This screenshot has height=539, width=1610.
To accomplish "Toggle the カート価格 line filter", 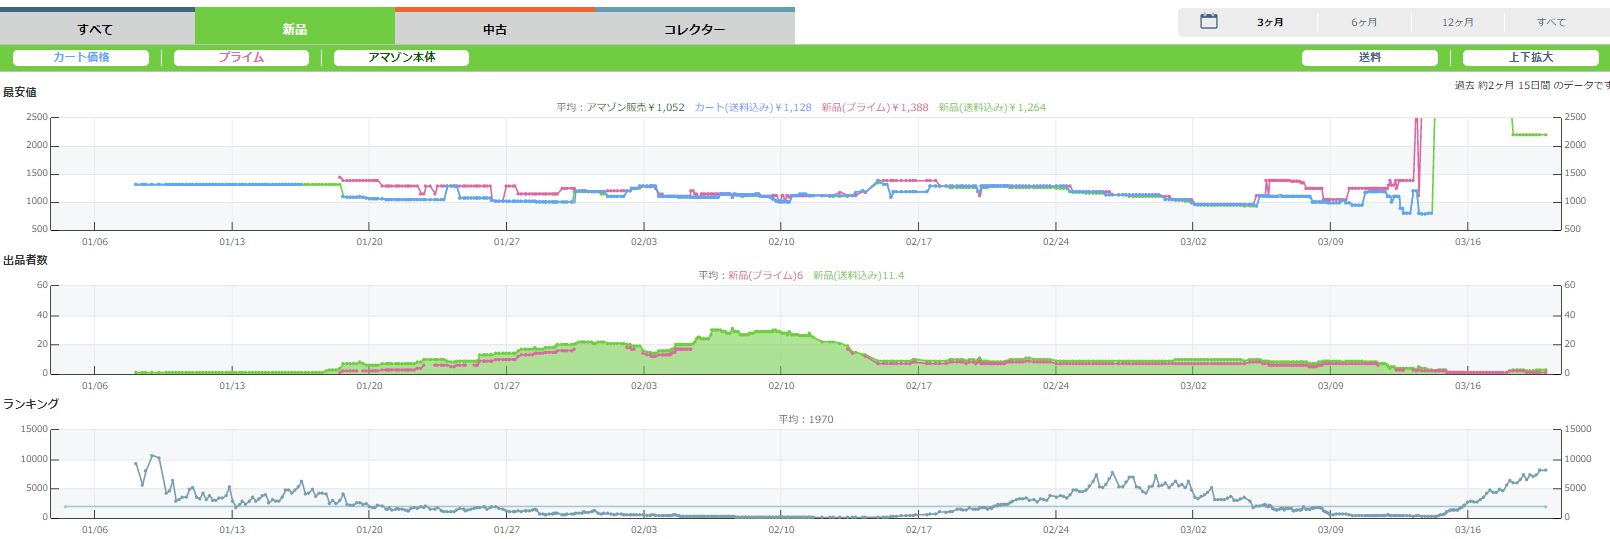I will pyautogui.click(x=81, y=57).
